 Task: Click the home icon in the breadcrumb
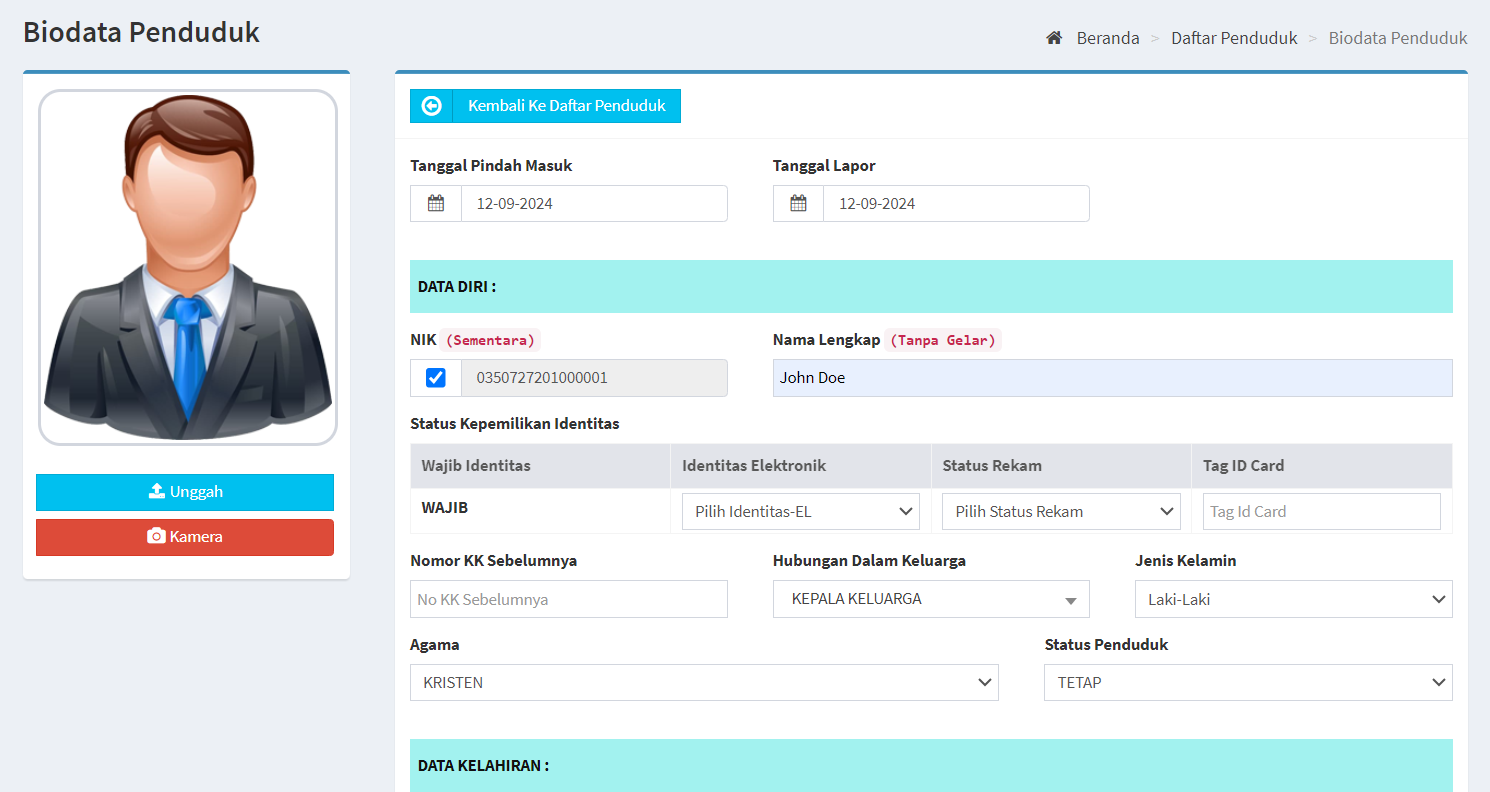[x=1053, y=37]
